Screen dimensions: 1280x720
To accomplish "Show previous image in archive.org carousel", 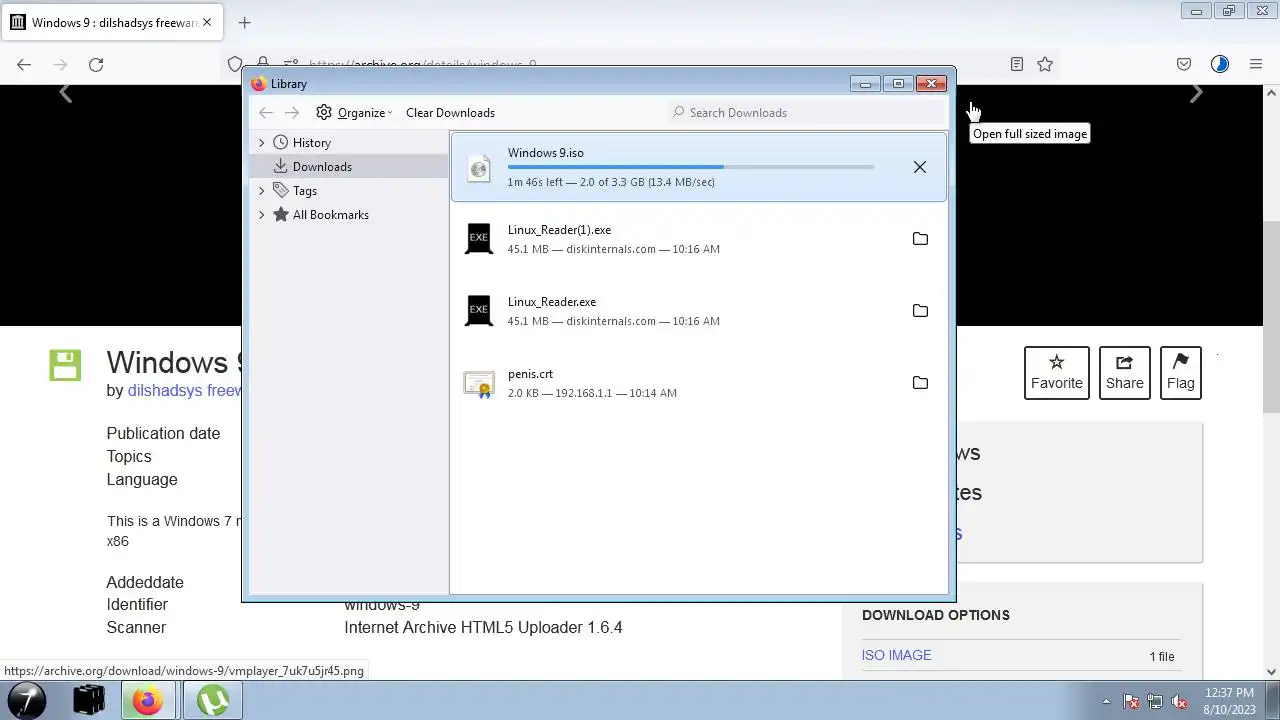I will (x=66, y=94).
